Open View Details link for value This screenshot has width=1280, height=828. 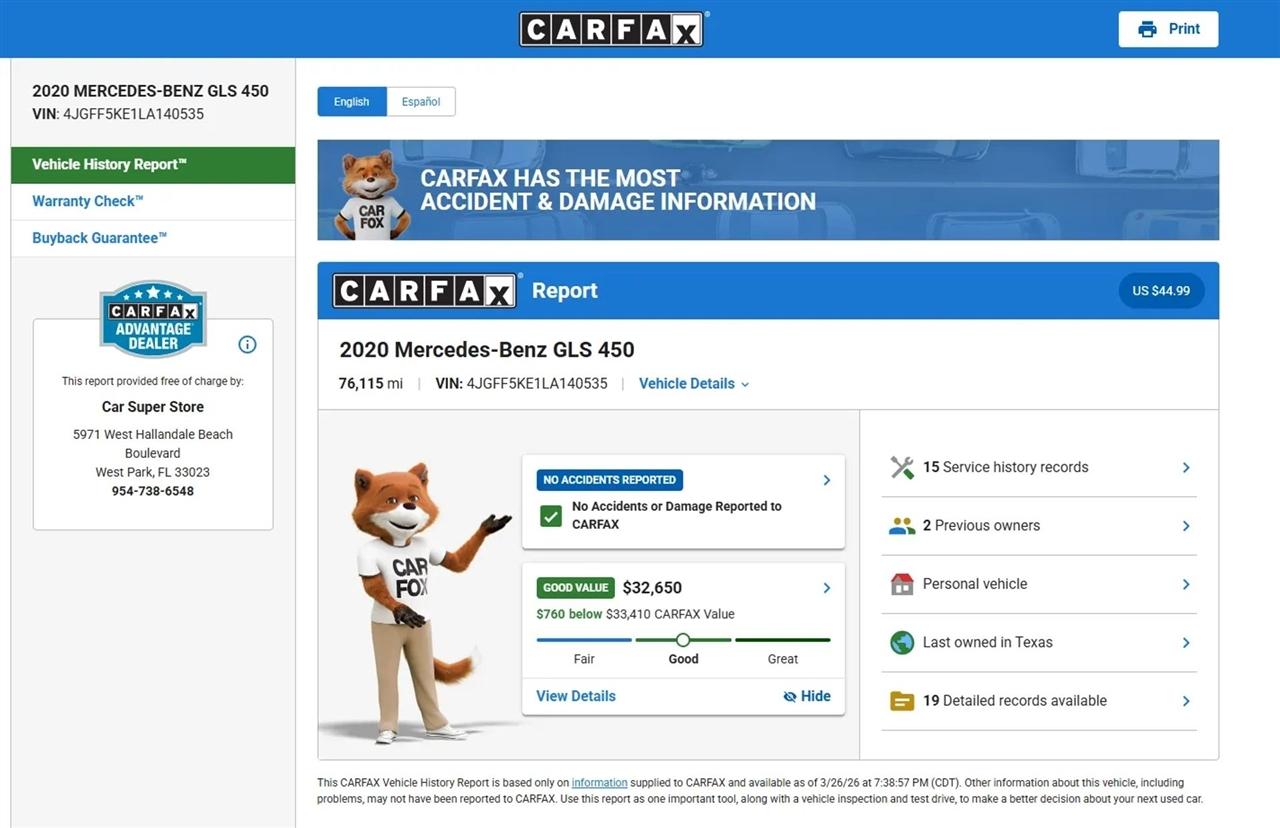click(x=576, y=696)
